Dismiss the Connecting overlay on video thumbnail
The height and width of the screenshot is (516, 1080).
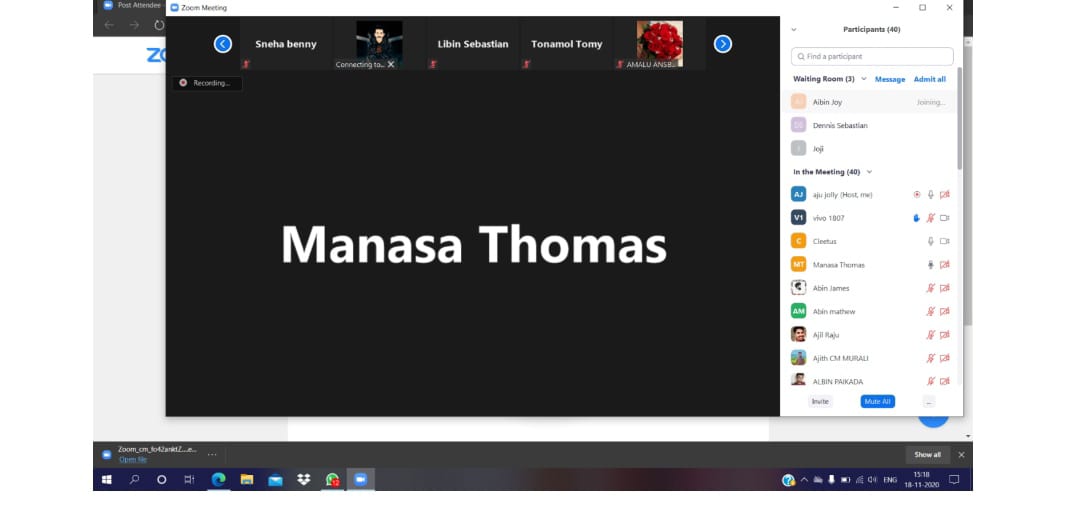(391, 64)
